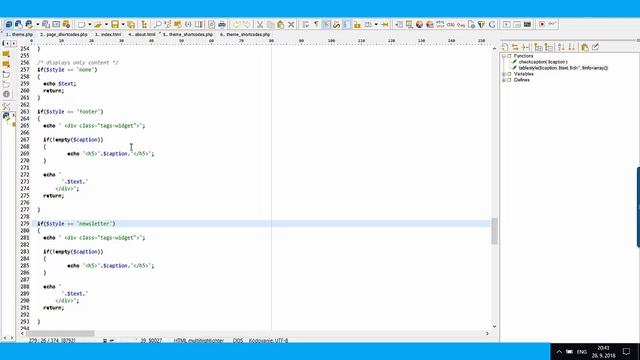Click the battery icon in system tray
The width and height of the screenshot is (640, 360).
[x=569, y=352]
